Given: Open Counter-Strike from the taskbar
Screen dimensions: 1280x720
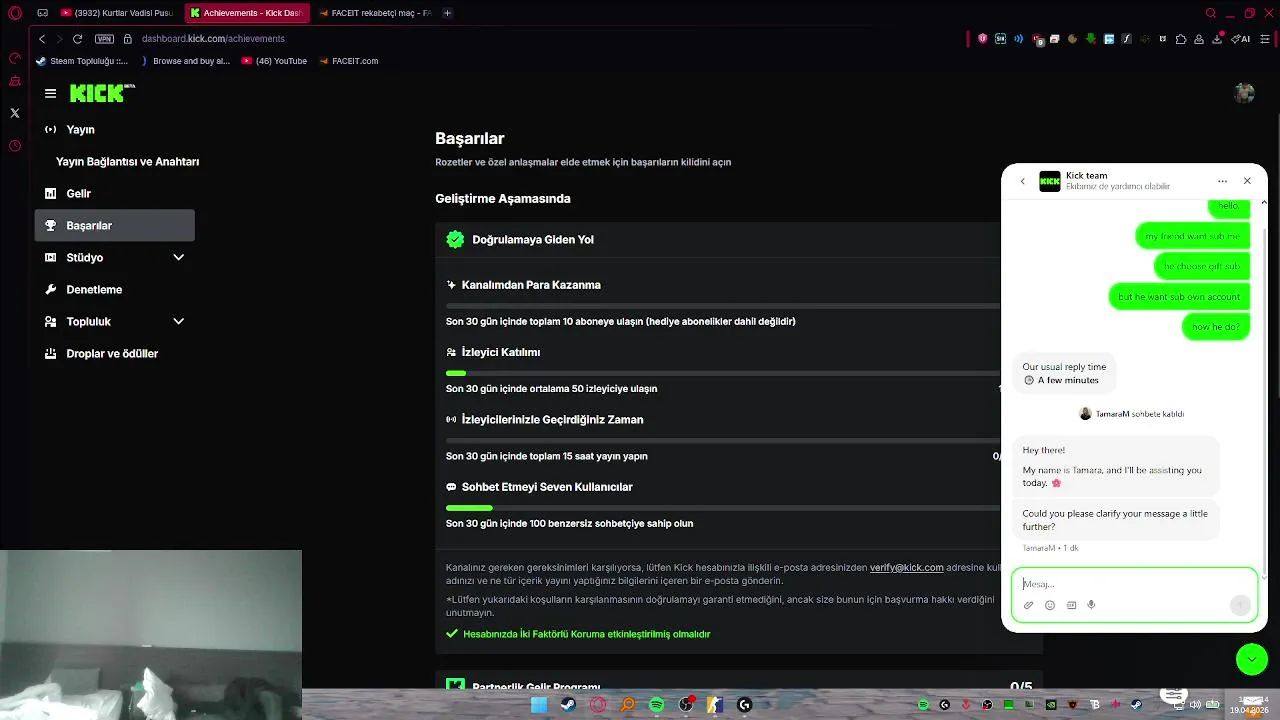Looking at the screenshot, I should (715, 705).
